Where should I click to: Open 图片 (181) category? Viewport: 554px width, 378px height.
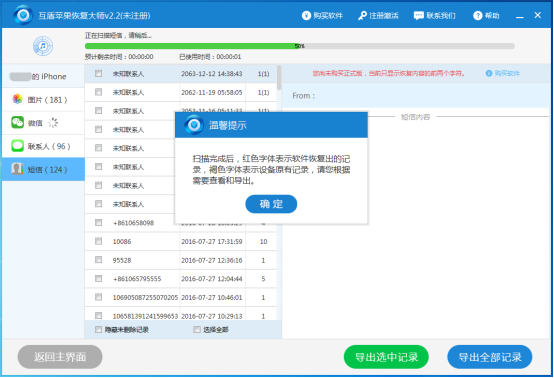(43, 100)
